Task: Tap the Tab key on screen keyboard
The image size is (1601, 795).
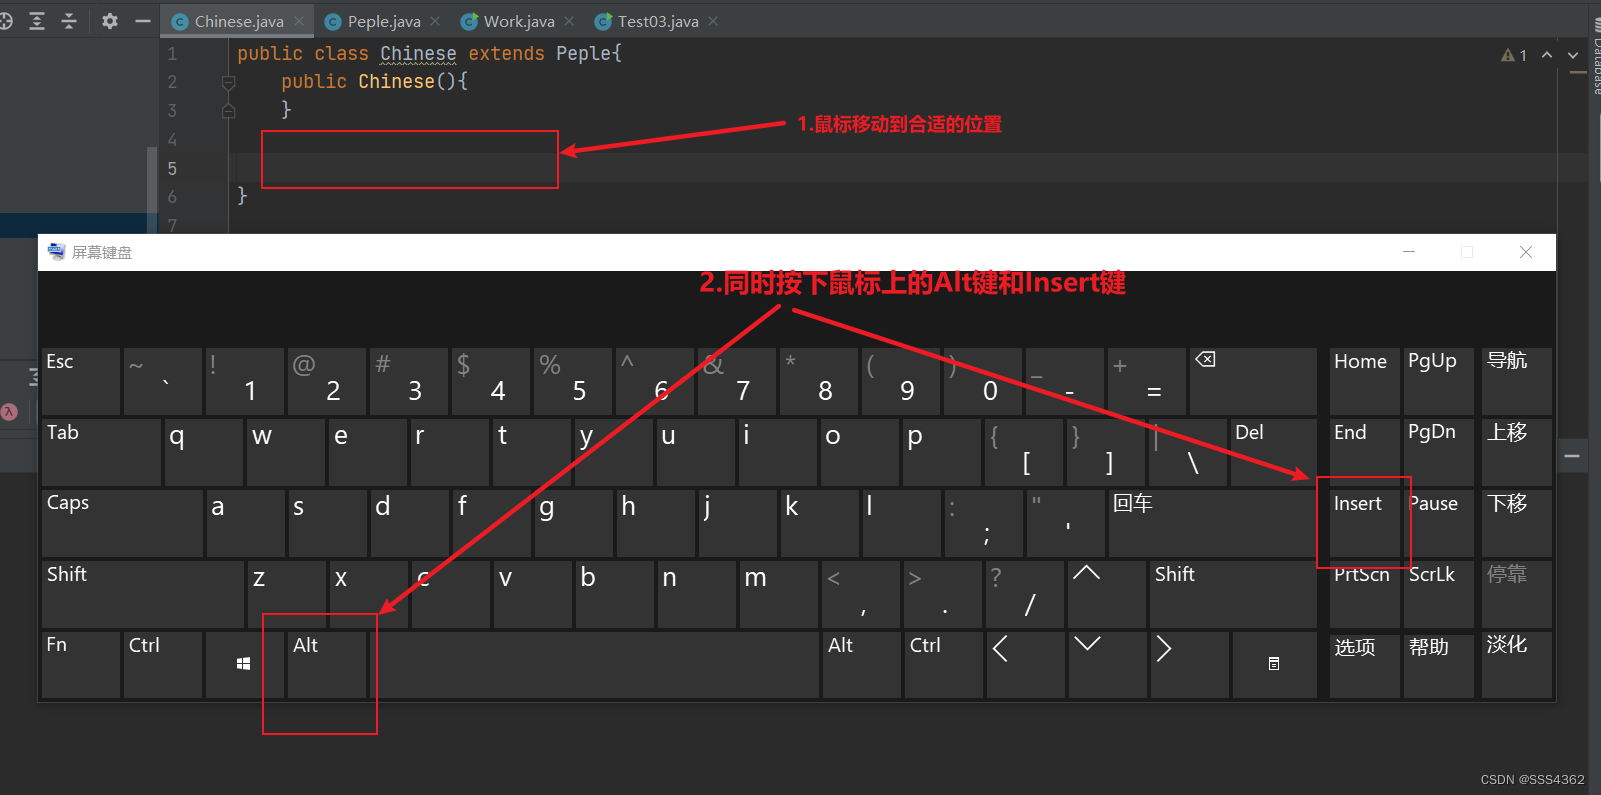Action: click(x=101, y=452)
